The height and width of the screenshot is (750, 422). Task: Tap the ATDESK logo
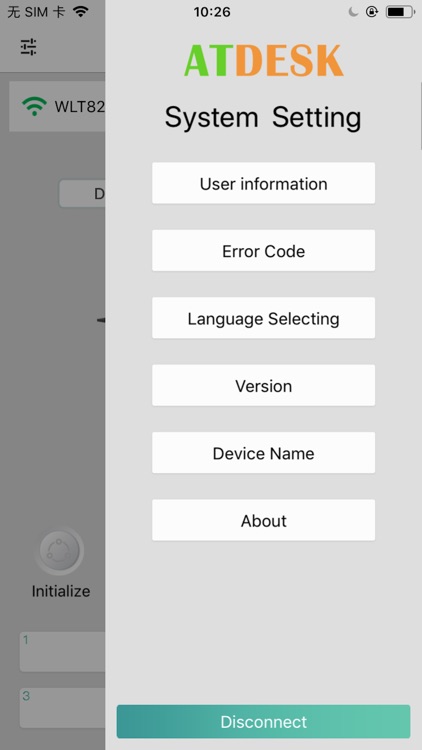264,60
